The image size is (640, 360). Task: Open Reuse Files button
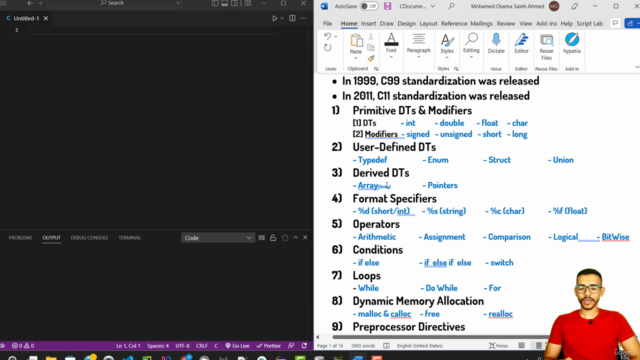pos(546,47)
